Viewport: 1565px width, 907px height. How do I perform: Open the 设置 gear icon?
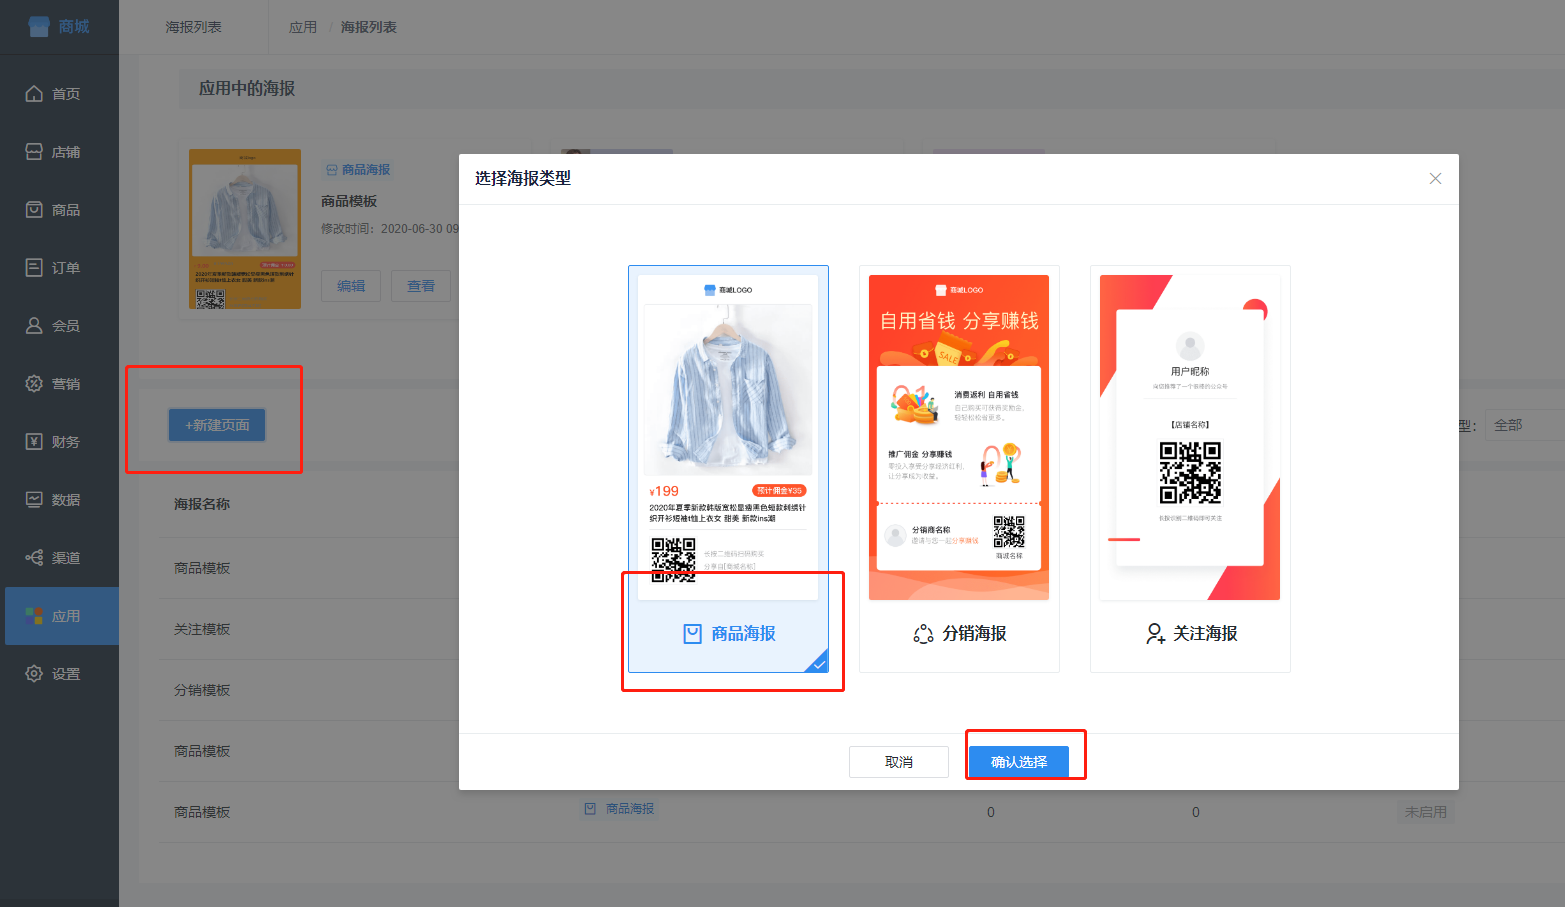34,674
